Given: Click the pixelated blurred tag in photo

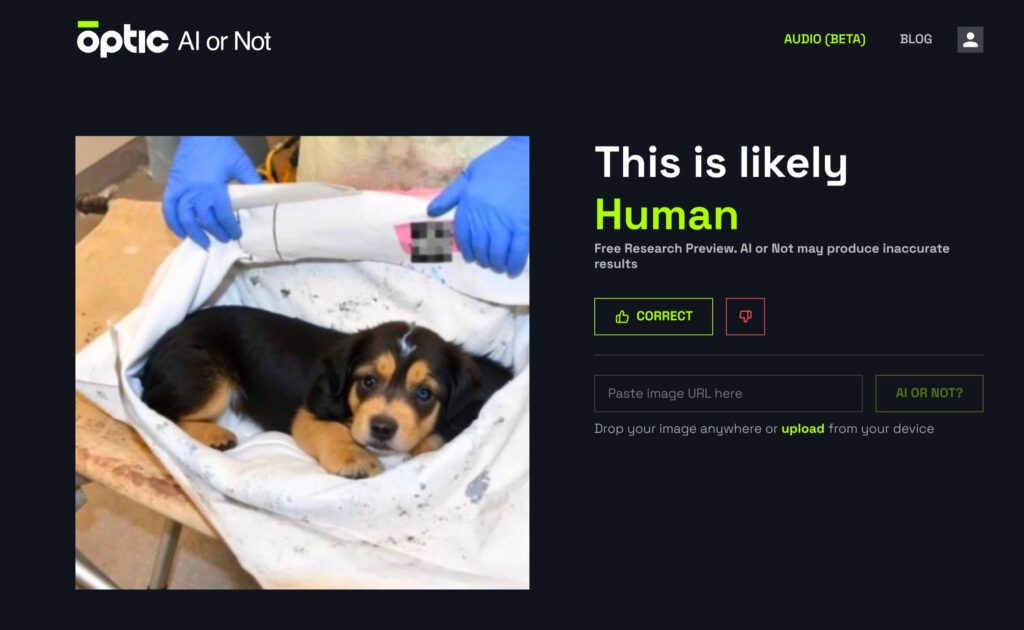Looking at the screenshot, I should click(x=431, y=242).
